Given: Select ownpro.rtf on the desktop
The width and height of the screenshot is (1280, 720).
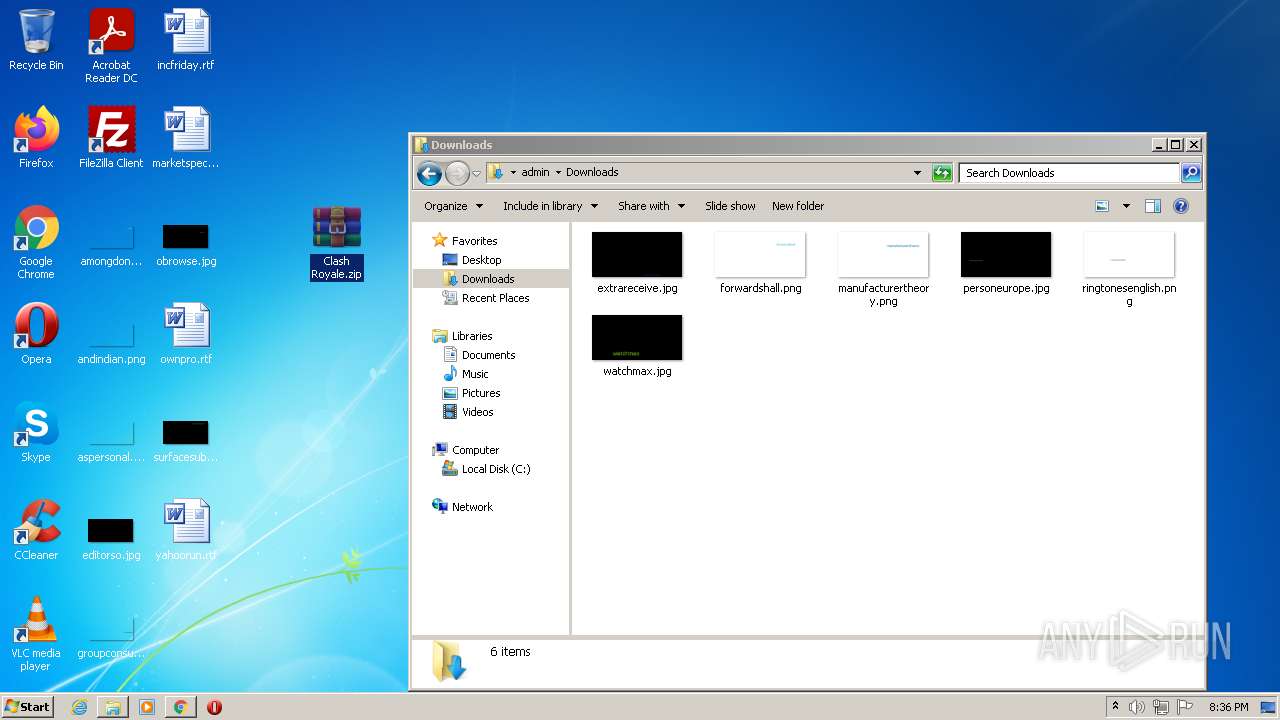Looking at the screenshot, I should coord(186,333).
